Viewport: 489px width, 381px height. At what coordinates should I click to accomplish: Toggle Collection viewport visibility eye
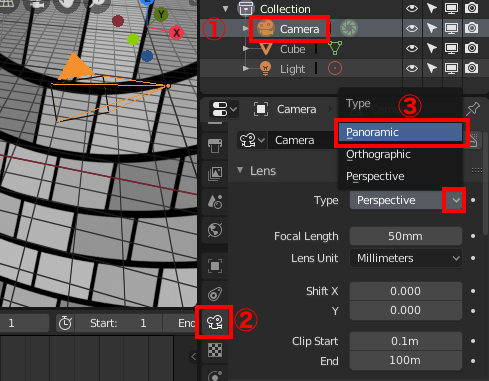412,8
